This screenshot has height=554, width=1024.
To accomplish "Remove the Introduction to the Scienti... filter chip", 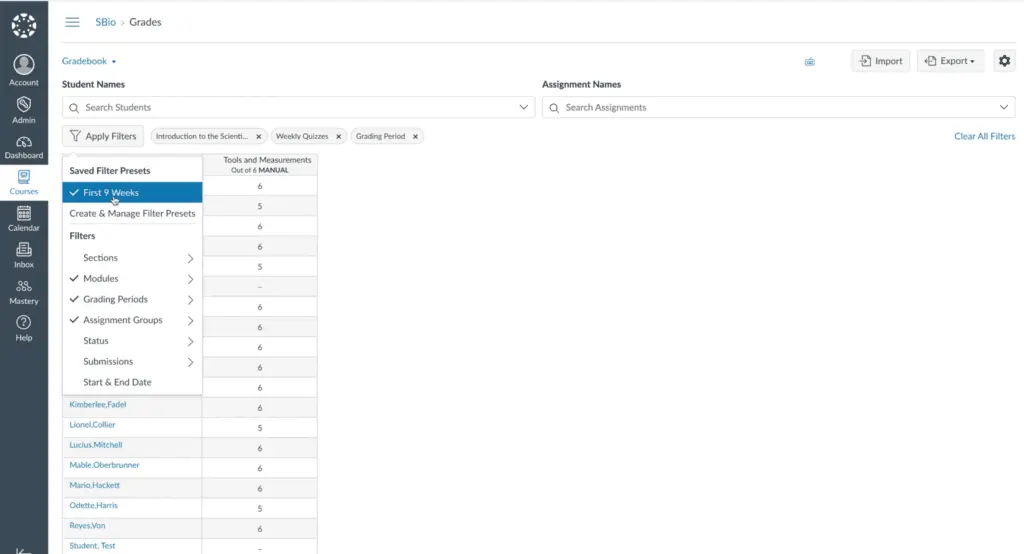I will pos(259,137).
